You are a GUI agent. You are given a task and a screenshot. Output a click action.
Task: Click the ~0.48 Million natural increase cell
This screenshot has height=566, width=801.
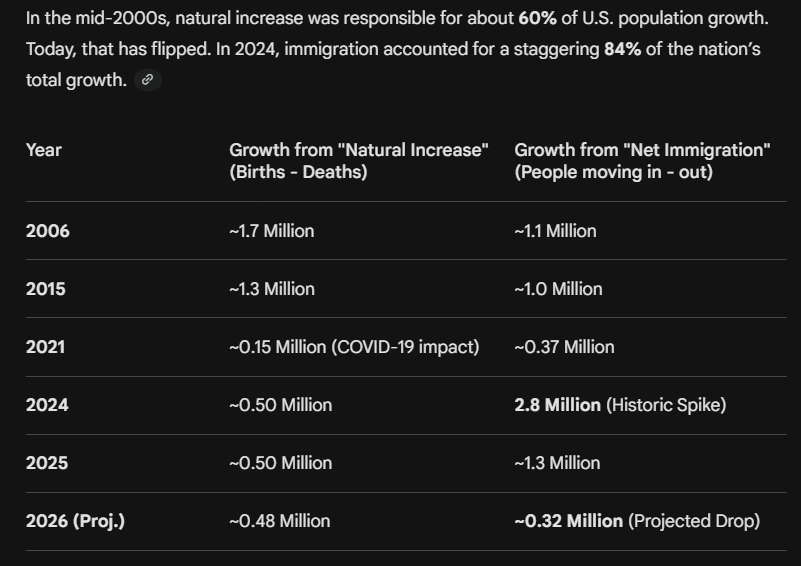[x=280, y=521]
